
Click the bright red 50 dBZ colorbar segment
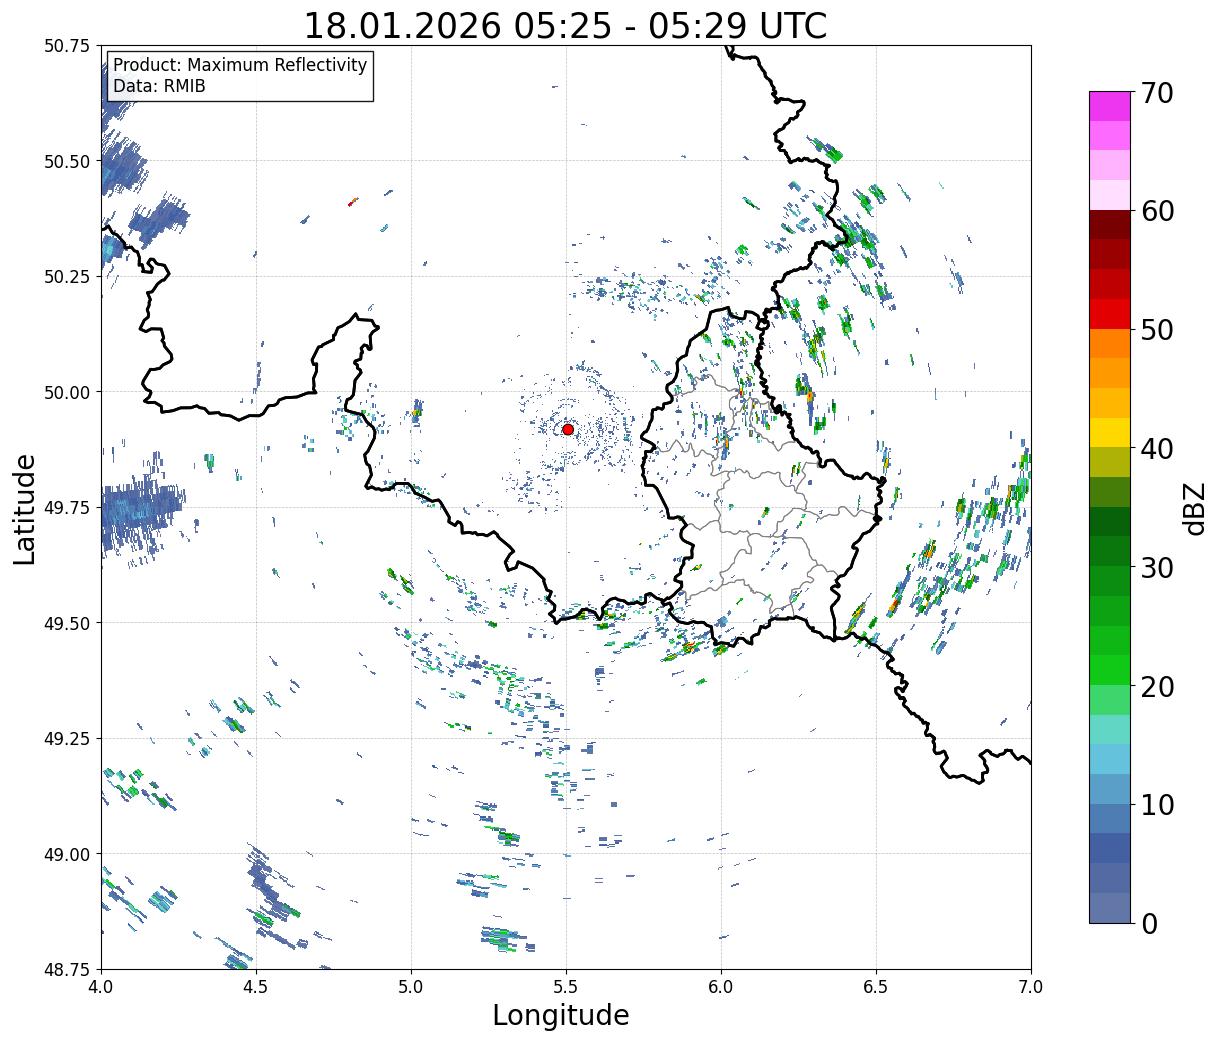click(x=1110, y=314)
